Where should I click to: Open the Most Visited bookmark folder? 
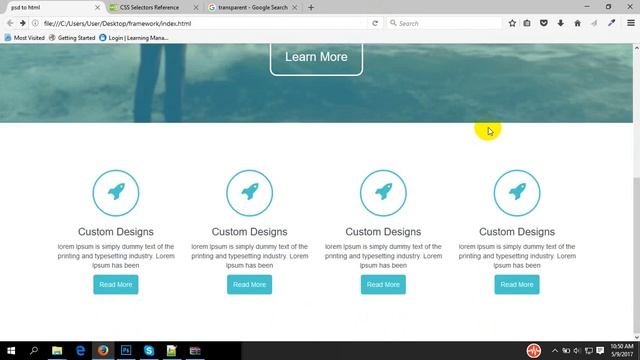24,38
